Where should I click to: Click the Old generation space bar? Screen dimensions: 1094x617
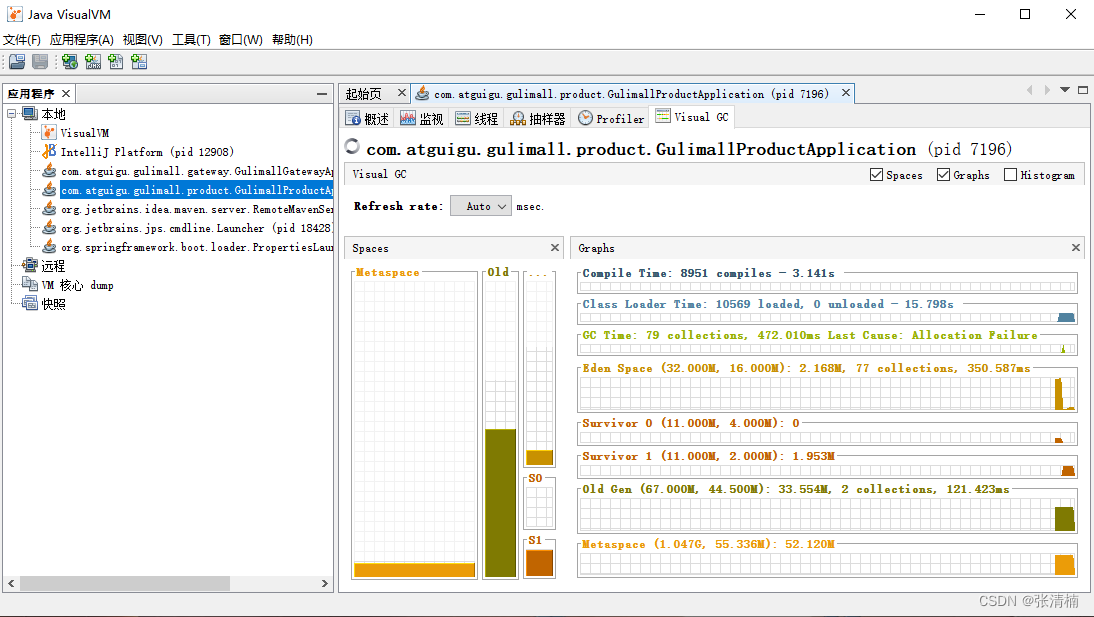tap(500, 503)
